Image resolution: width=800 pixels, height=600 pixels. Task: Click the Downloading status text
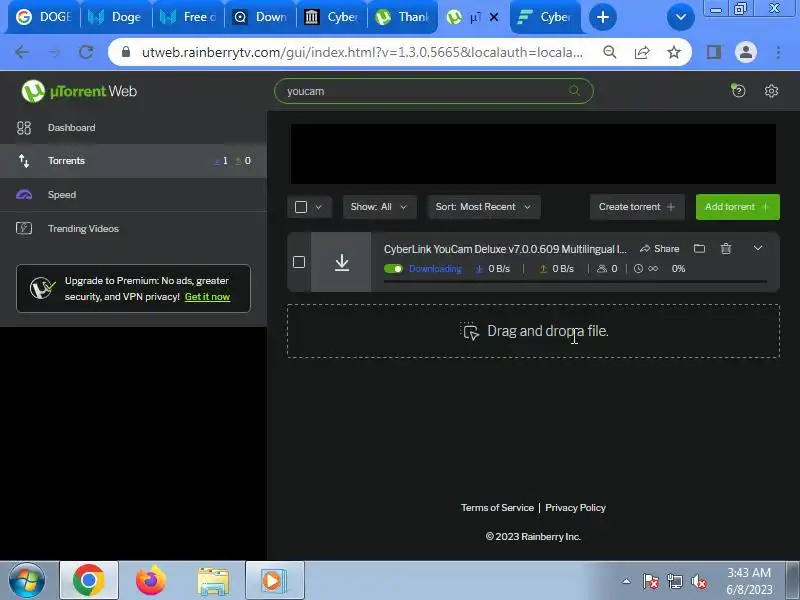coord(435,269)
